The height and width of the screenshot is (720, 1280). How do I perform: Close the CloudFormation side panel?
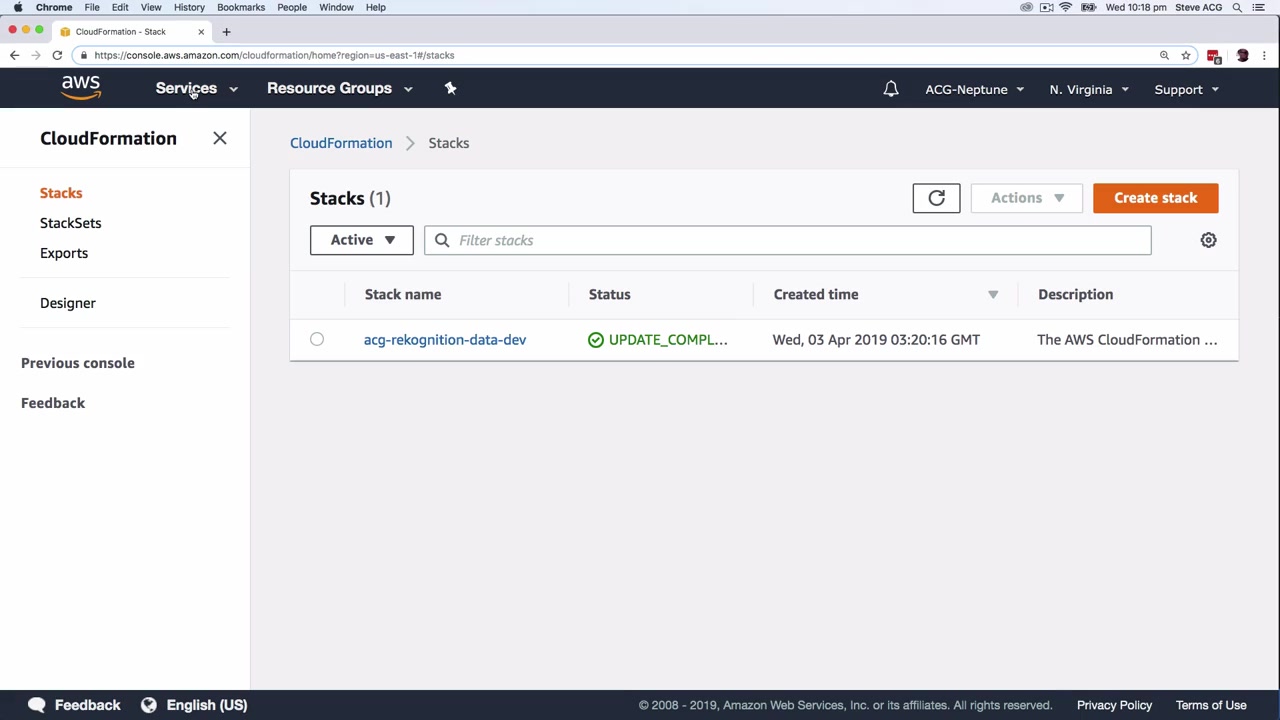tap(220, 138)
